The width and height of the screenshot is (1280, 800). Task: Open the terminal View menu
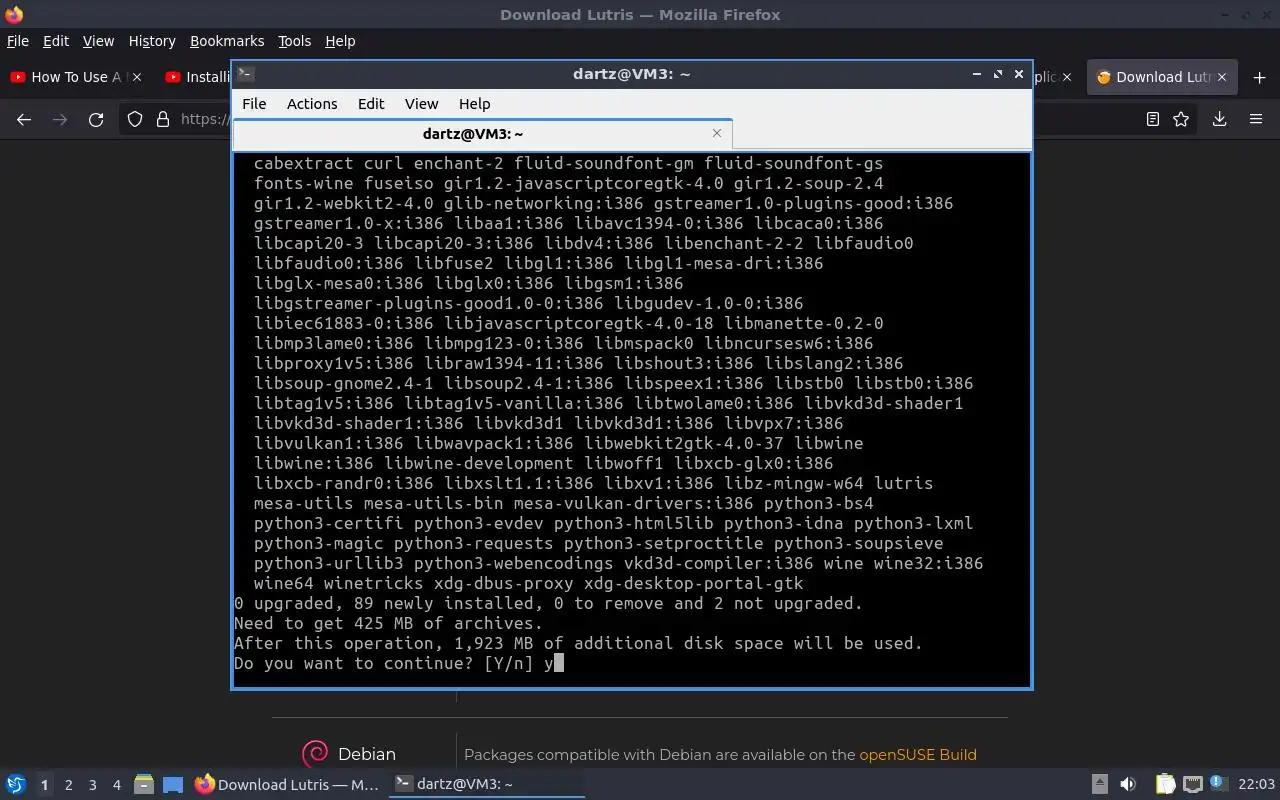pyautogui.click(x=421, y=104)
